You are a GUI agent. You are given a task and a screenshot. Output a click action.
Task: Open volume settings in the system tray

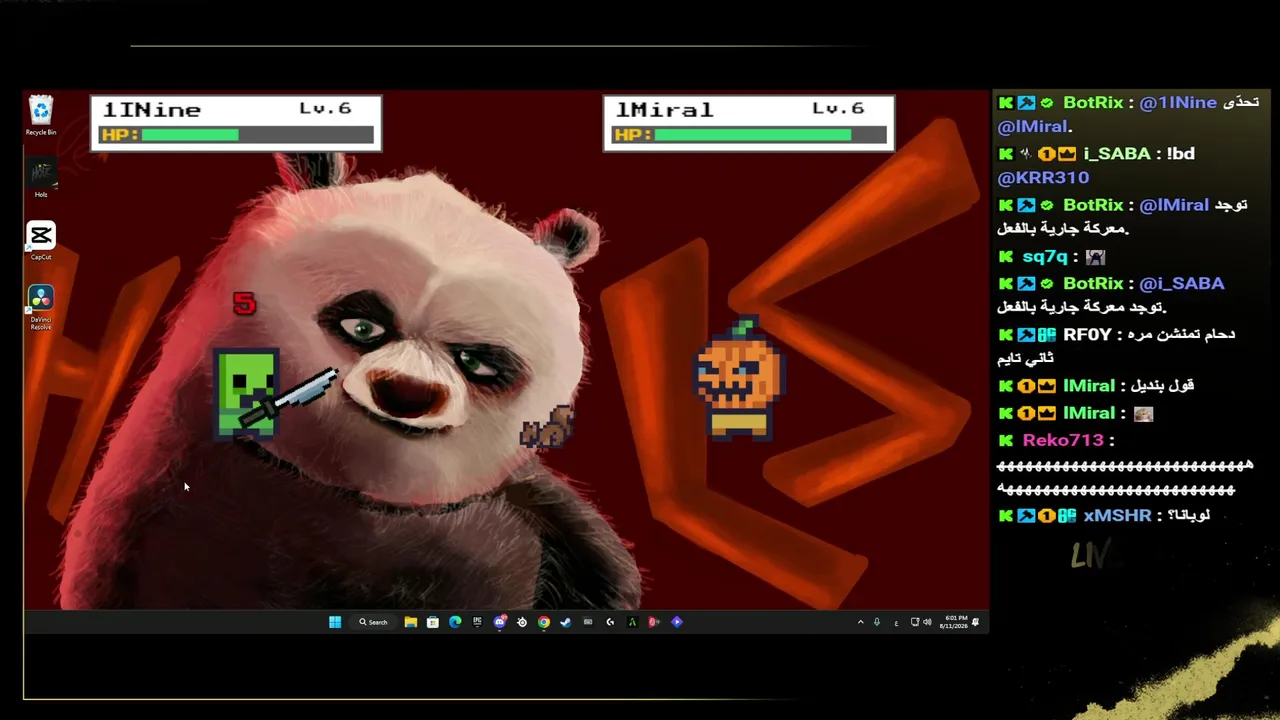(928, 622)
